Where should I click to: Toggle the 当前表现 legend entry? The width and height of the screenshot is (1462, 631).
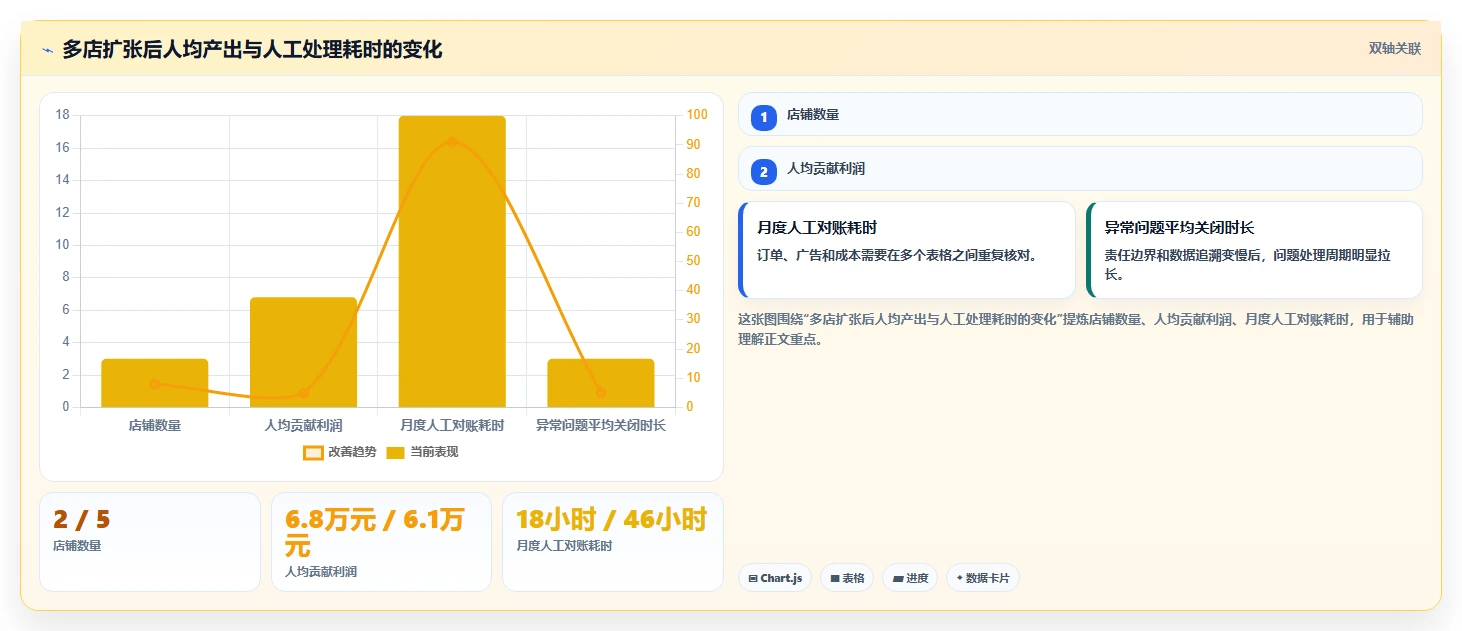(422, 452)
